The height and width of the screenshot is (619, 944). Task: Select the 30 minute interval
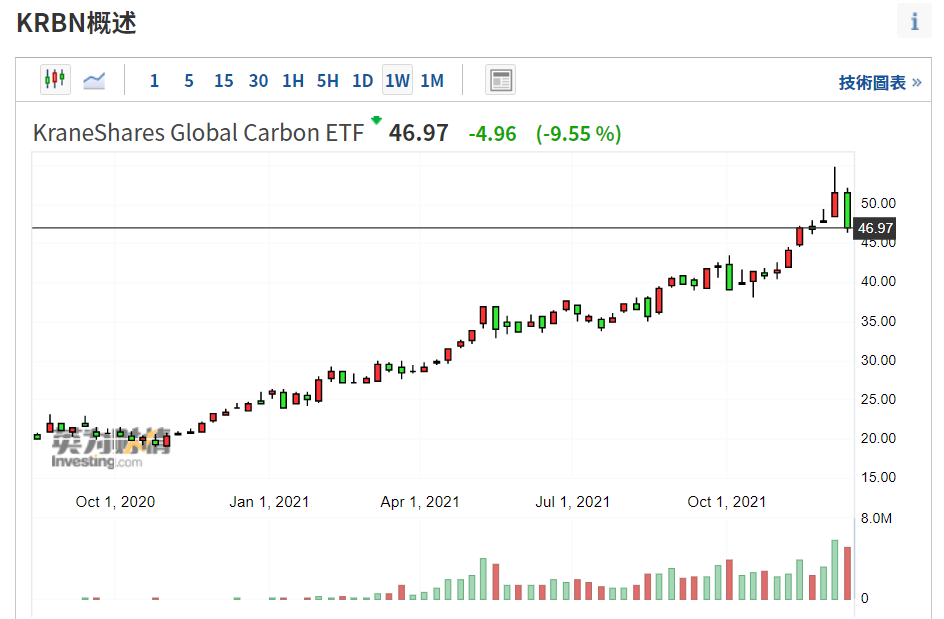pos(258,81)
